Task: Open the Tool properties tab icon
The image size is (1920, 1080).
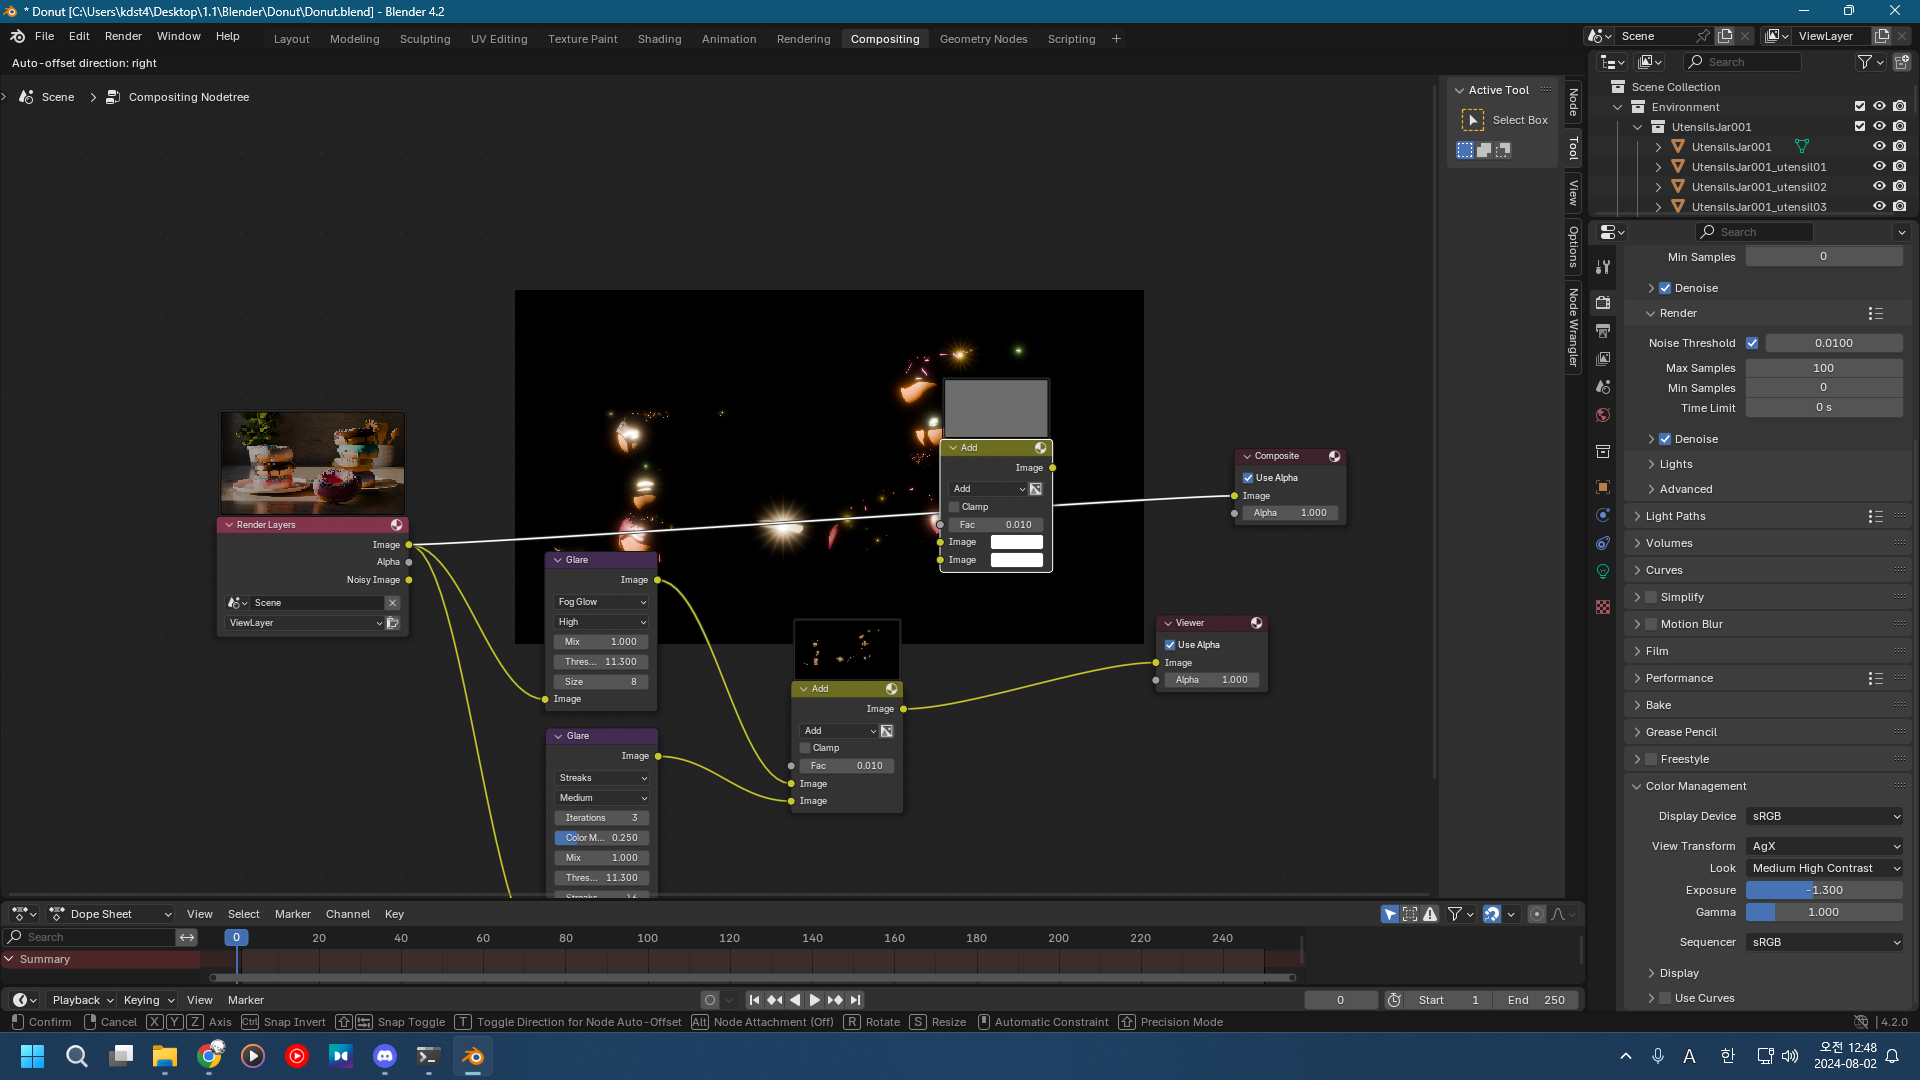Action: coord(1603,267)
